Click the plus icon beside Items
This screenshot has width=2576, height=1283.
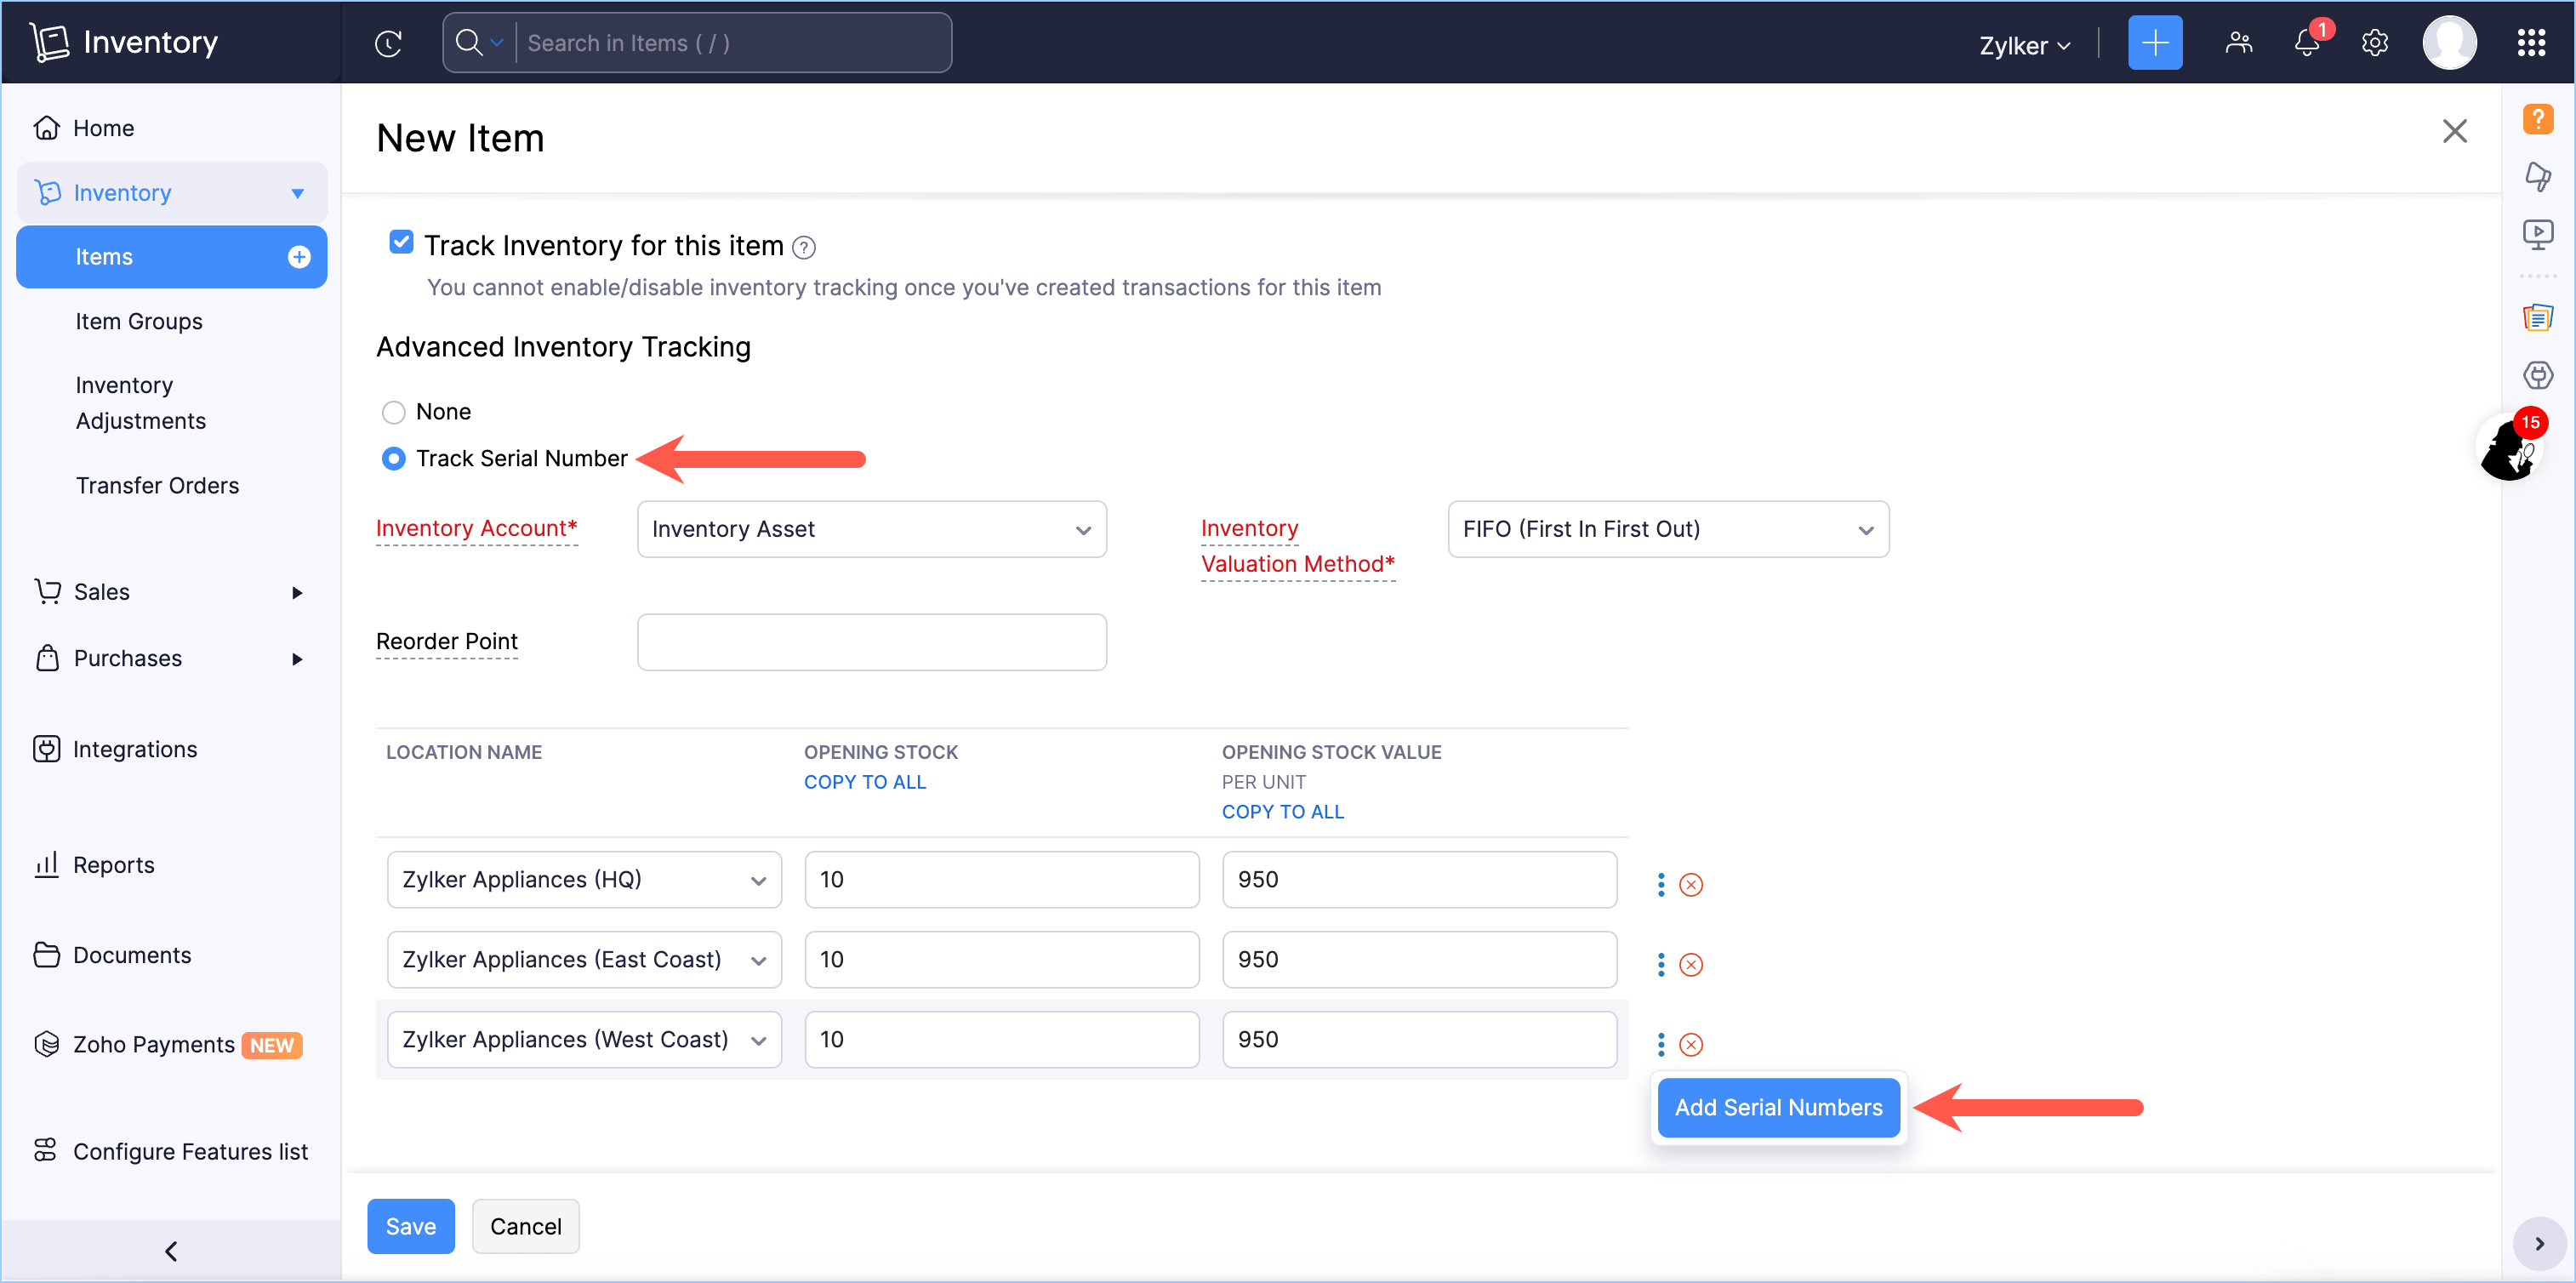click(298, 257)
